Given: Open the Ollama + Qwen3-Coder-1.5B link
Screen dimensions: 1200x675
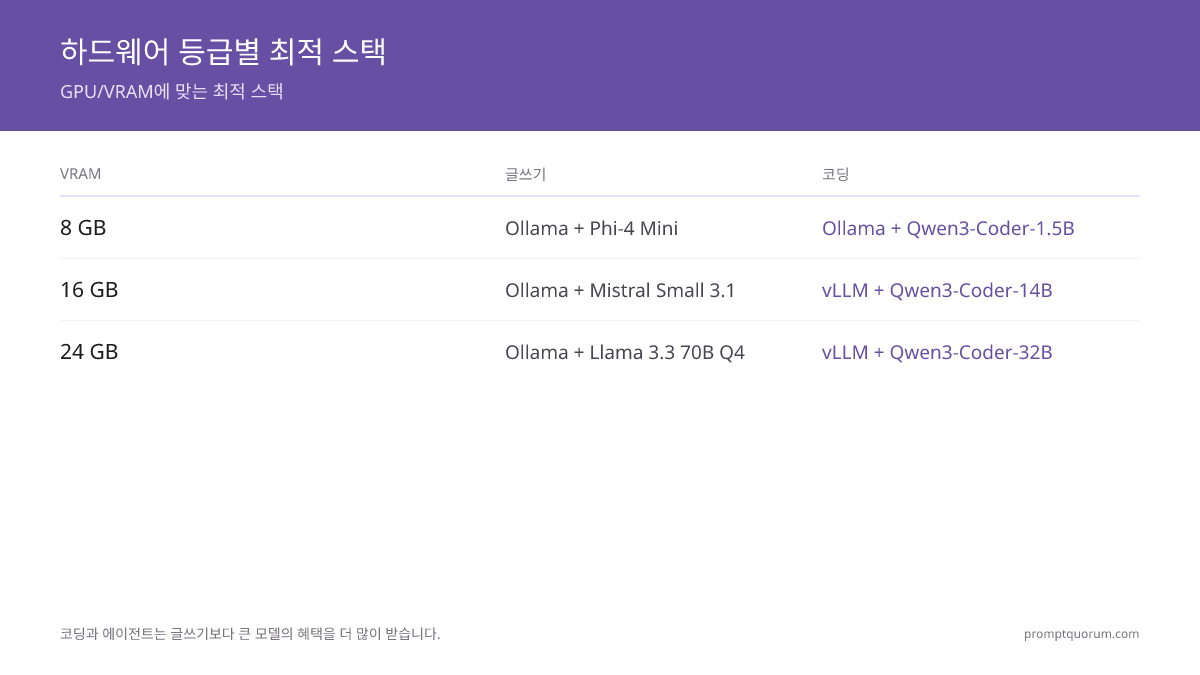Looking at the screenshot, I should [x=948, y=228].
